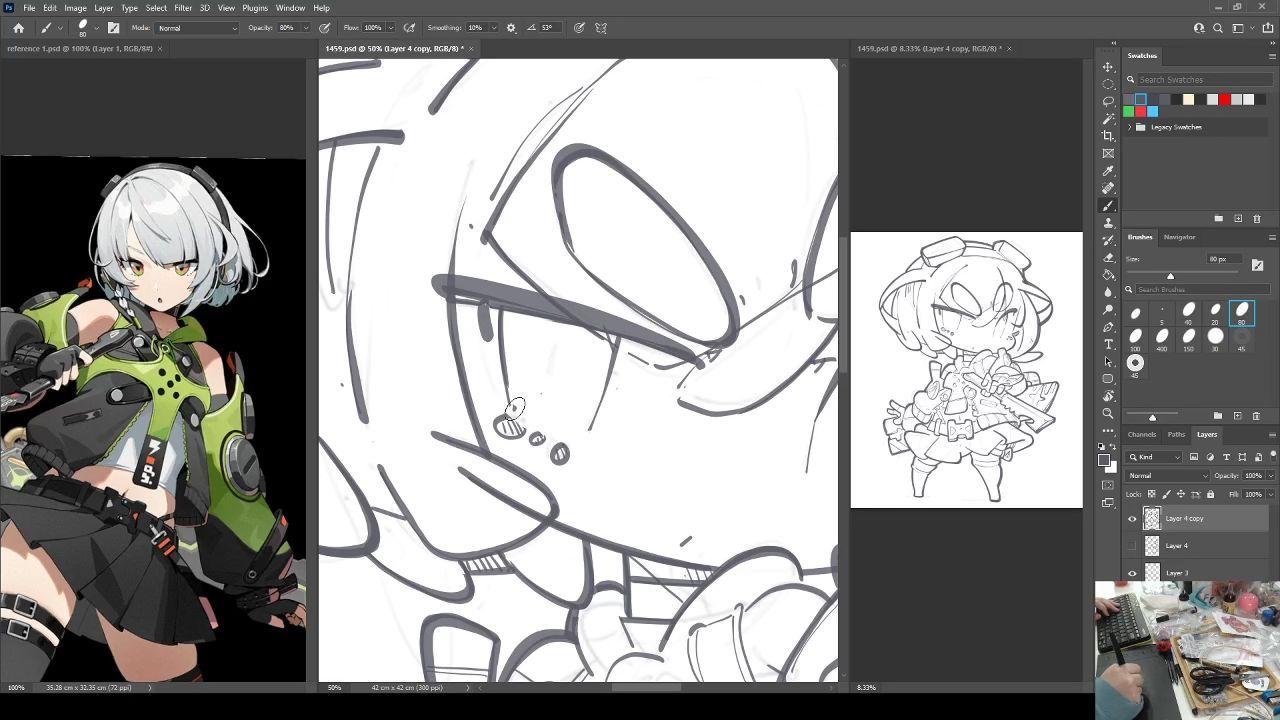The image size is (1280, 720).
Task: Pick the red swatch in Swatches panel
Action: point(1224,99)
